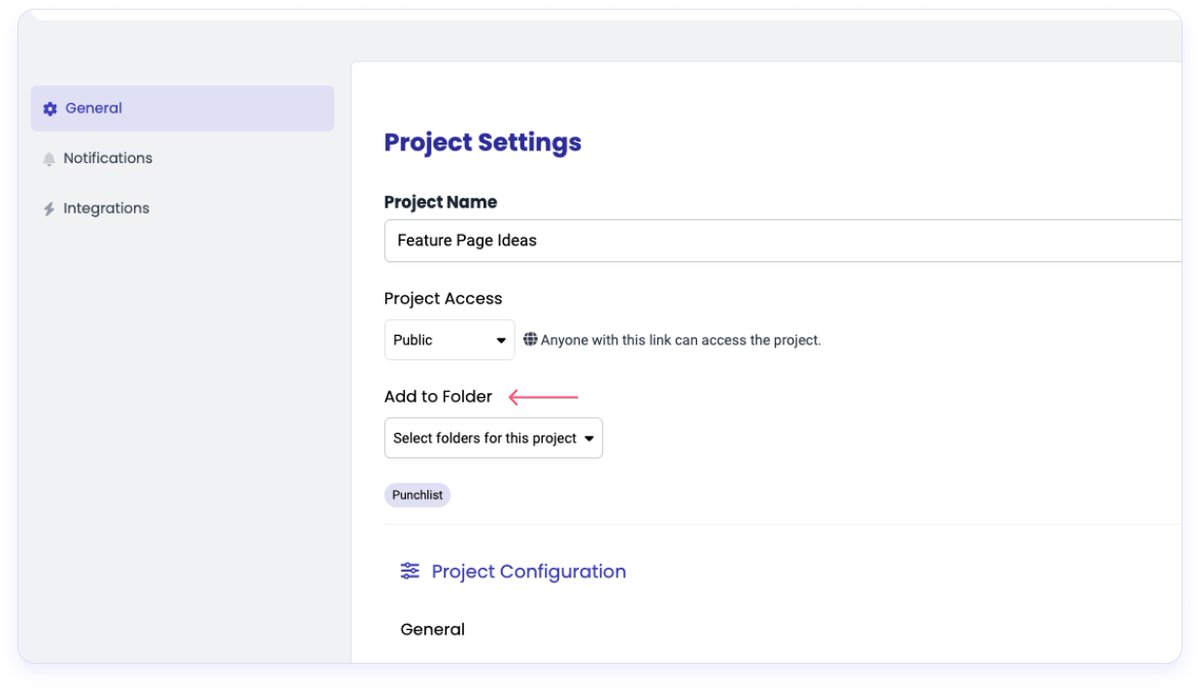Switch to the Notifications tab label
Viewport: 1200px width, 690px height.
pos(108,158)
